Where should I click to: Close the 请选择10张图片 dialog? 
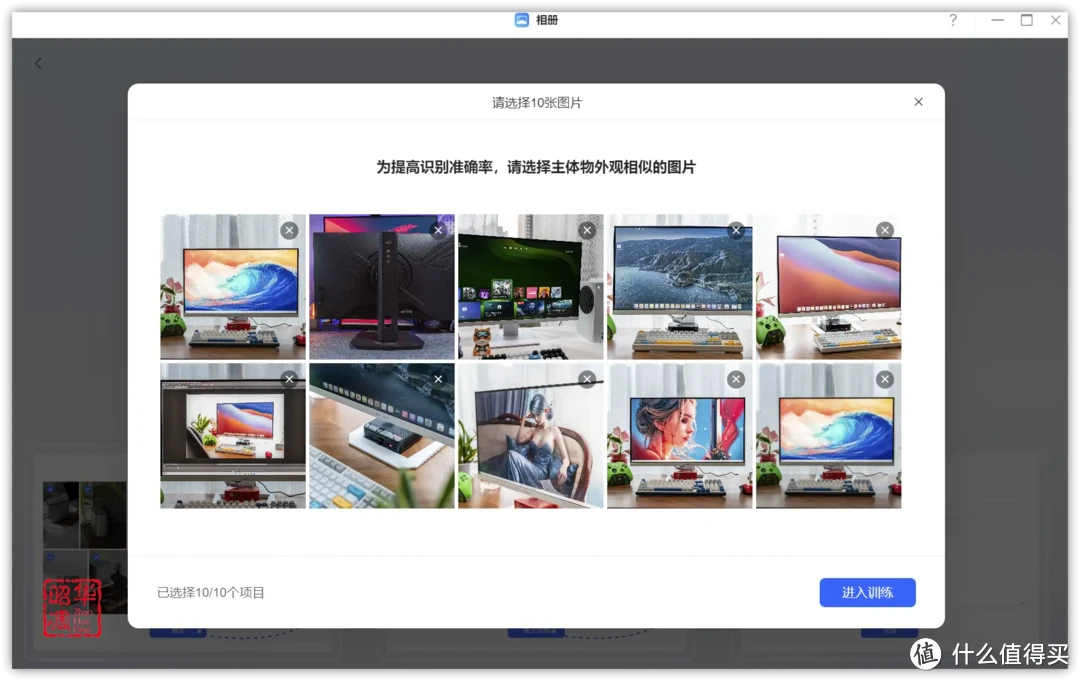pos(918,101)
